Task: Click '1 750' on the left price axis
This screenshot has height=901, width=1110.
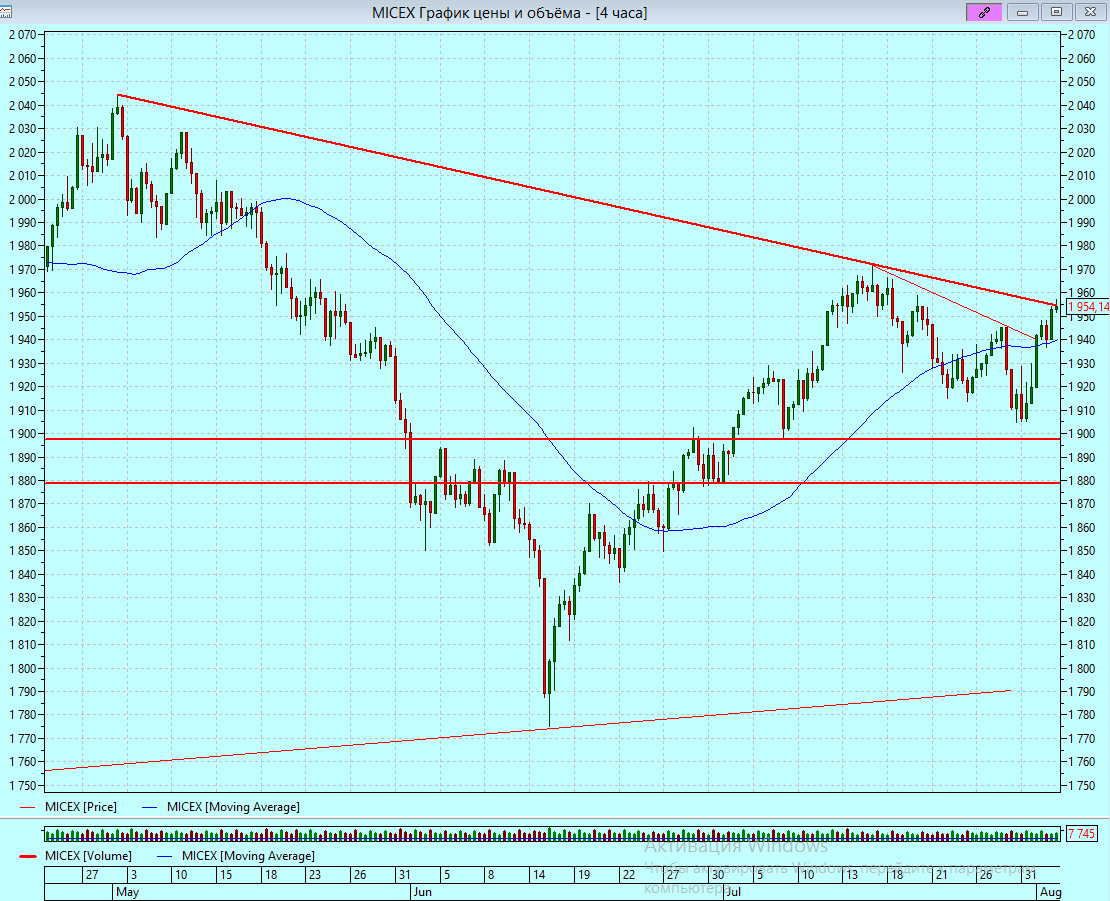Action: [22, 786]
